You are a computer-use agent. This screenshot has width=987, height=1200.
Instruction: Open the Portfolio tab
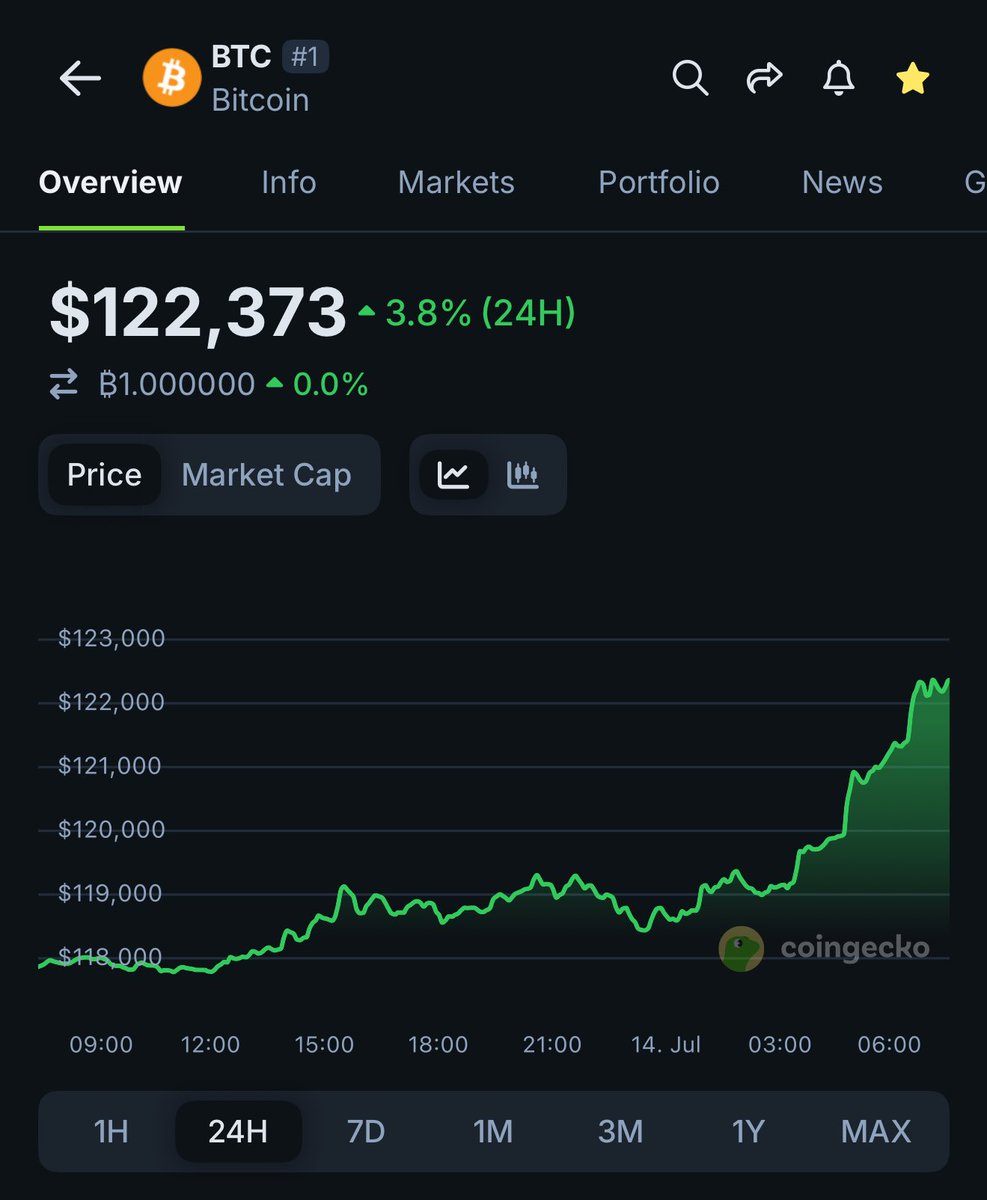point(659,182)
